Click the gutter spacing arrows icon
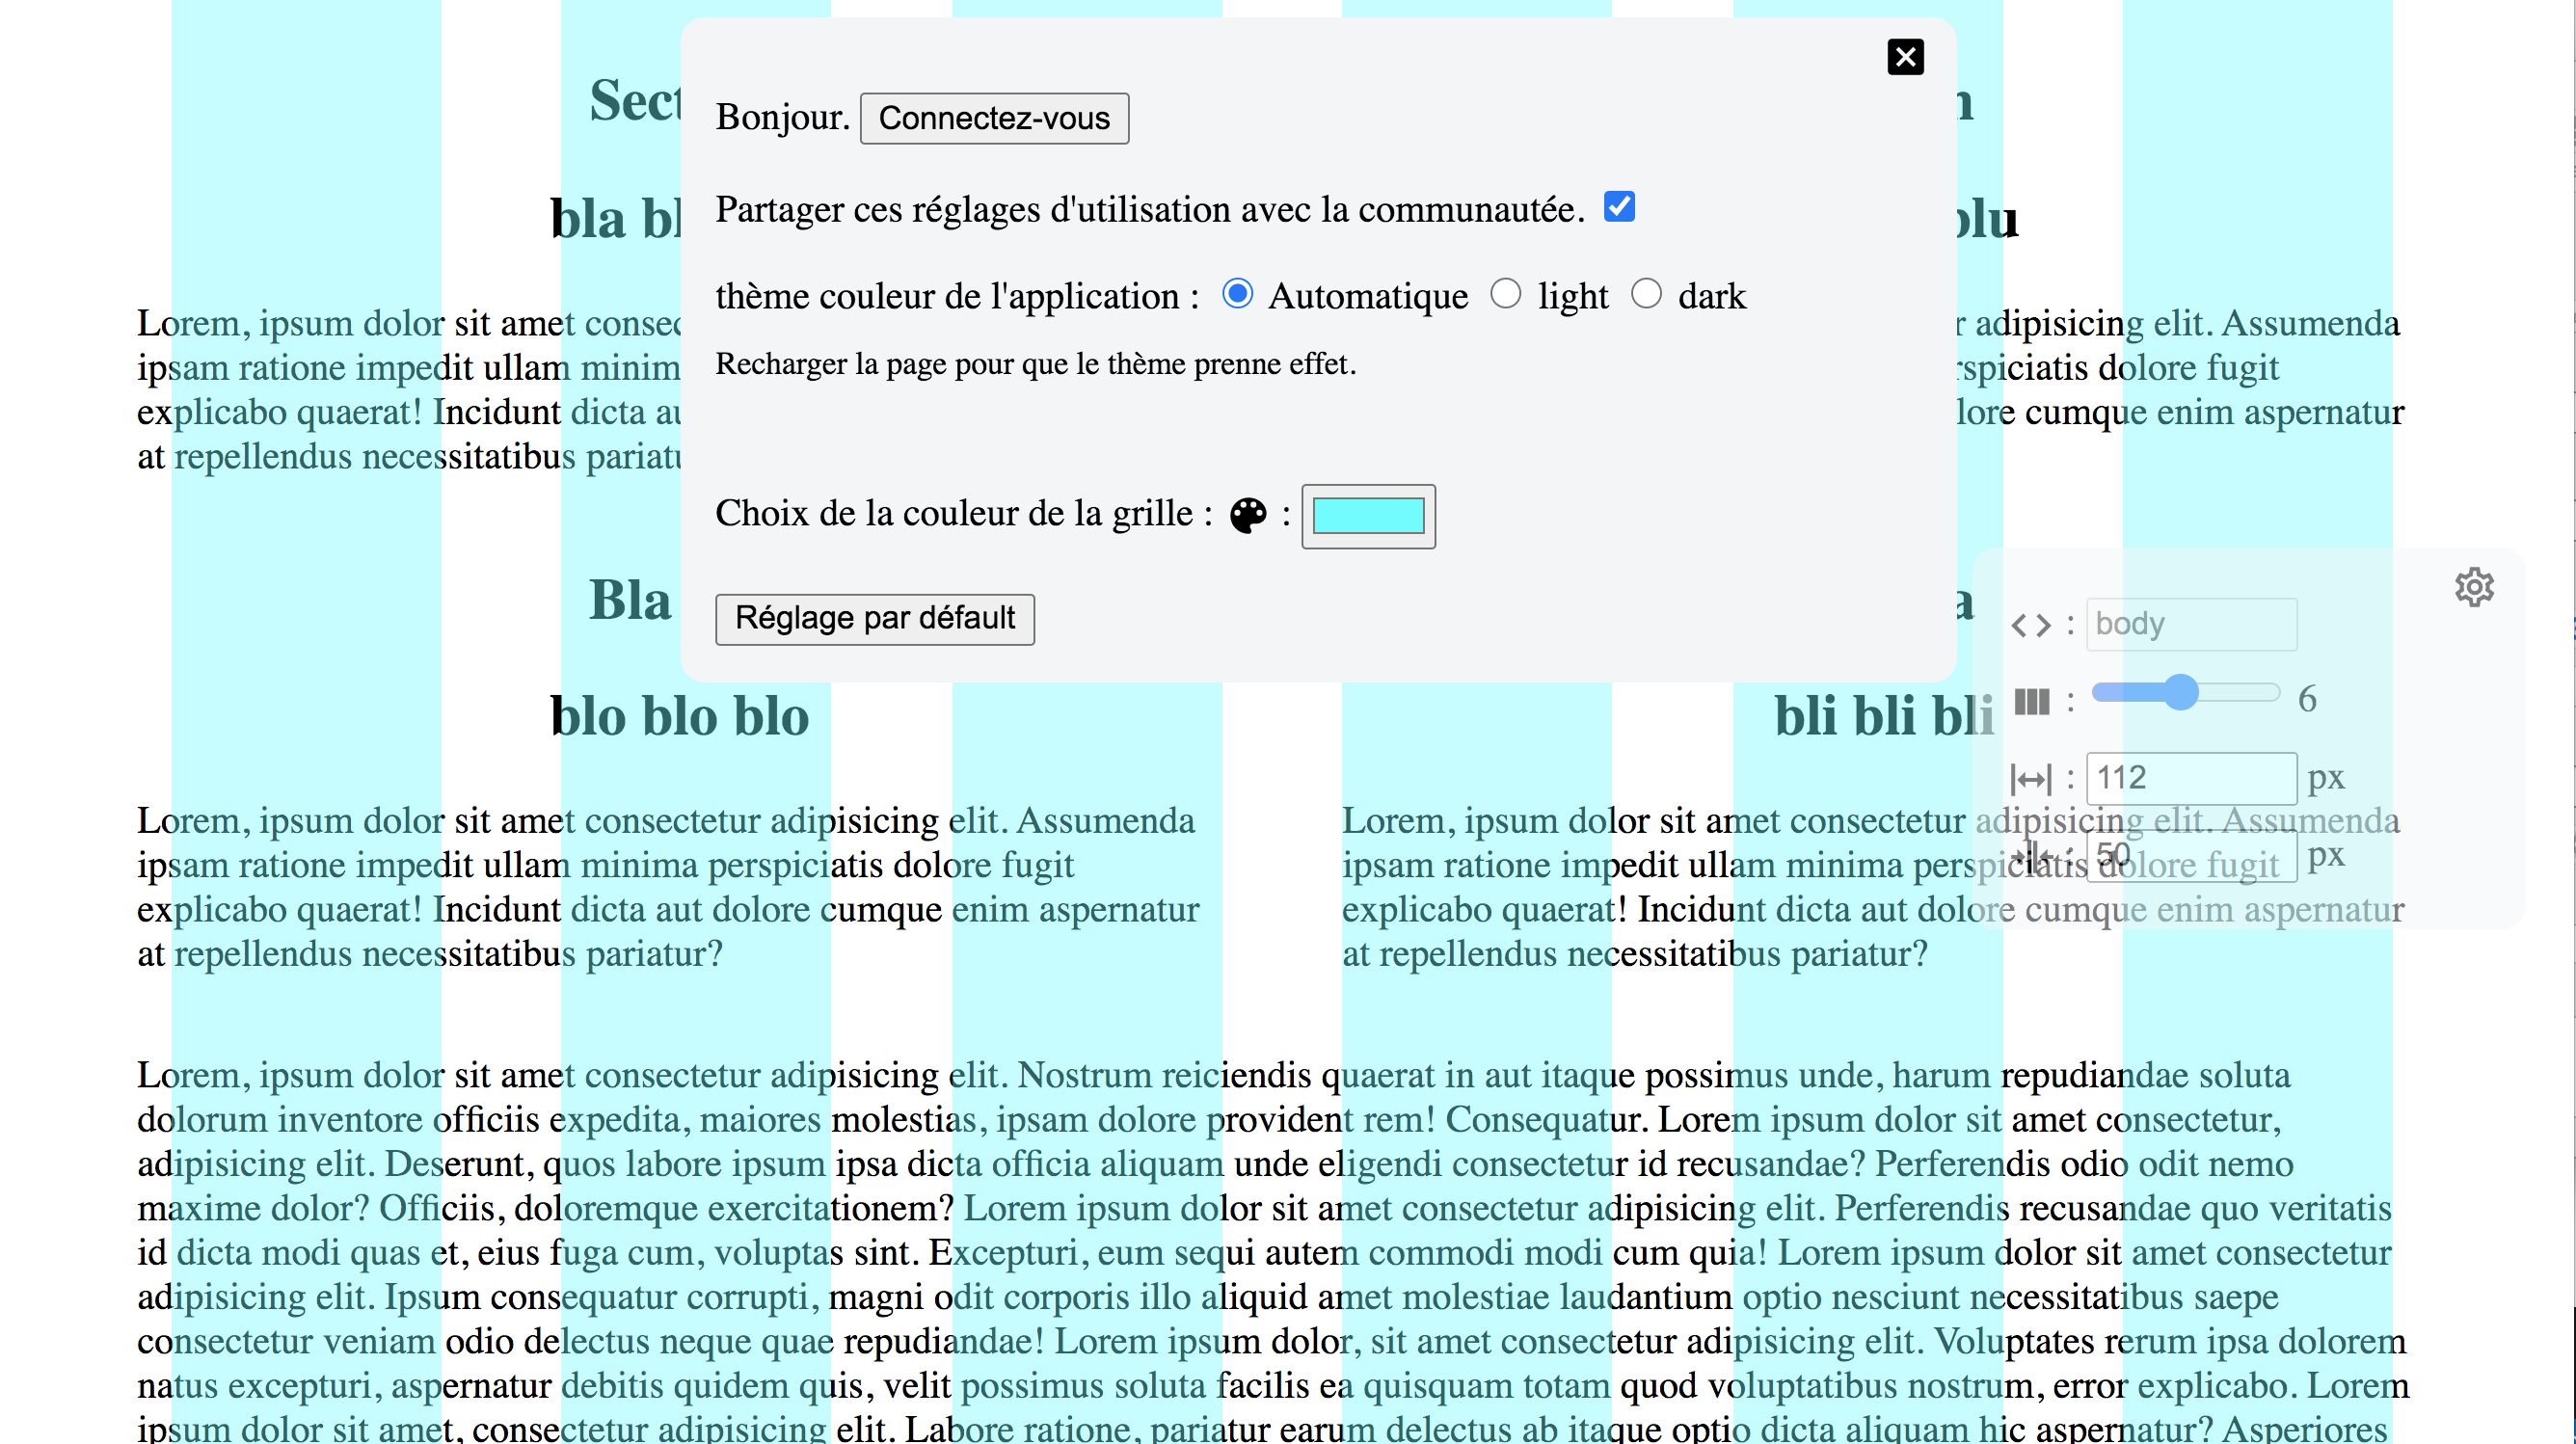 pyautogui.click(x=2034, y=855)
